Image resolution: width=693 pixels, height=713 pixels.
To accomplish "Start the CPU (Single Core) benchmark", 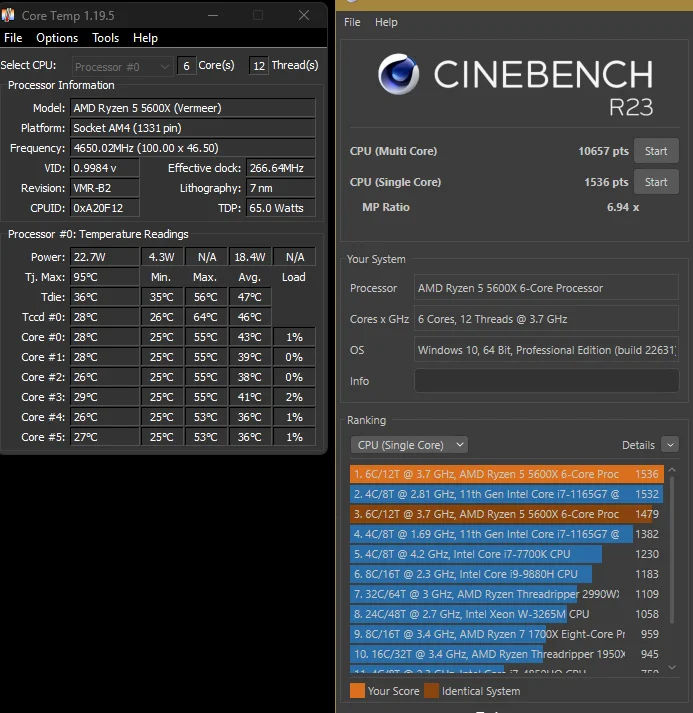I will [656, 182].
